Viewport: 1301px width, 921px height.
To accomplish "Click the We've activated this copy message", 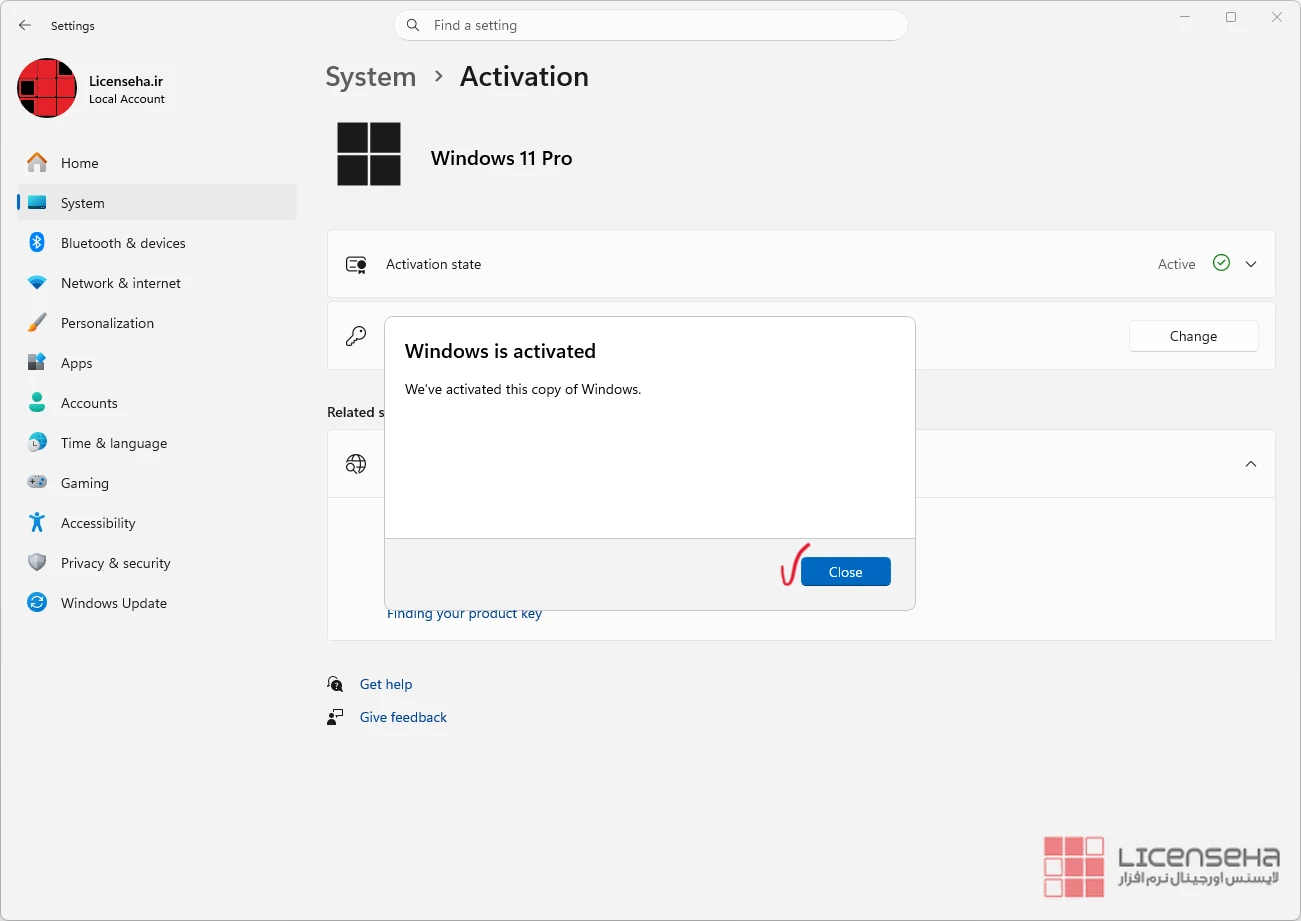I will (523, 389).
